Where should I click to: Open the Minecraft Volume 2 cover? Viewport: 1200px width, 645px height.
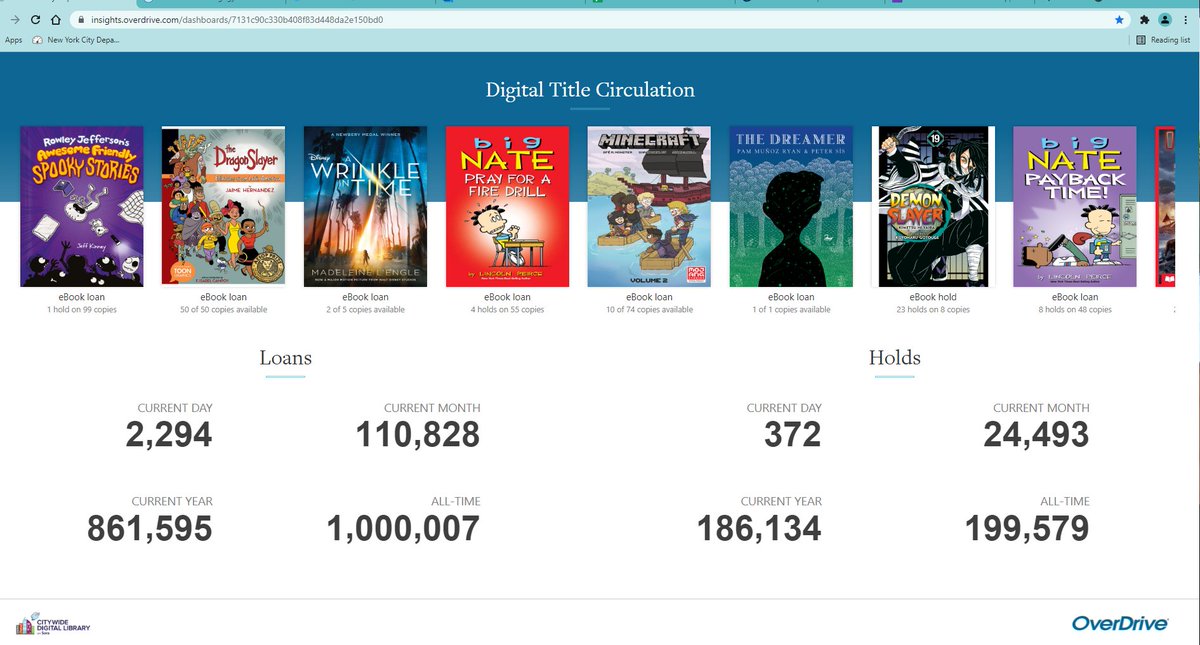(x=649, y=206)
